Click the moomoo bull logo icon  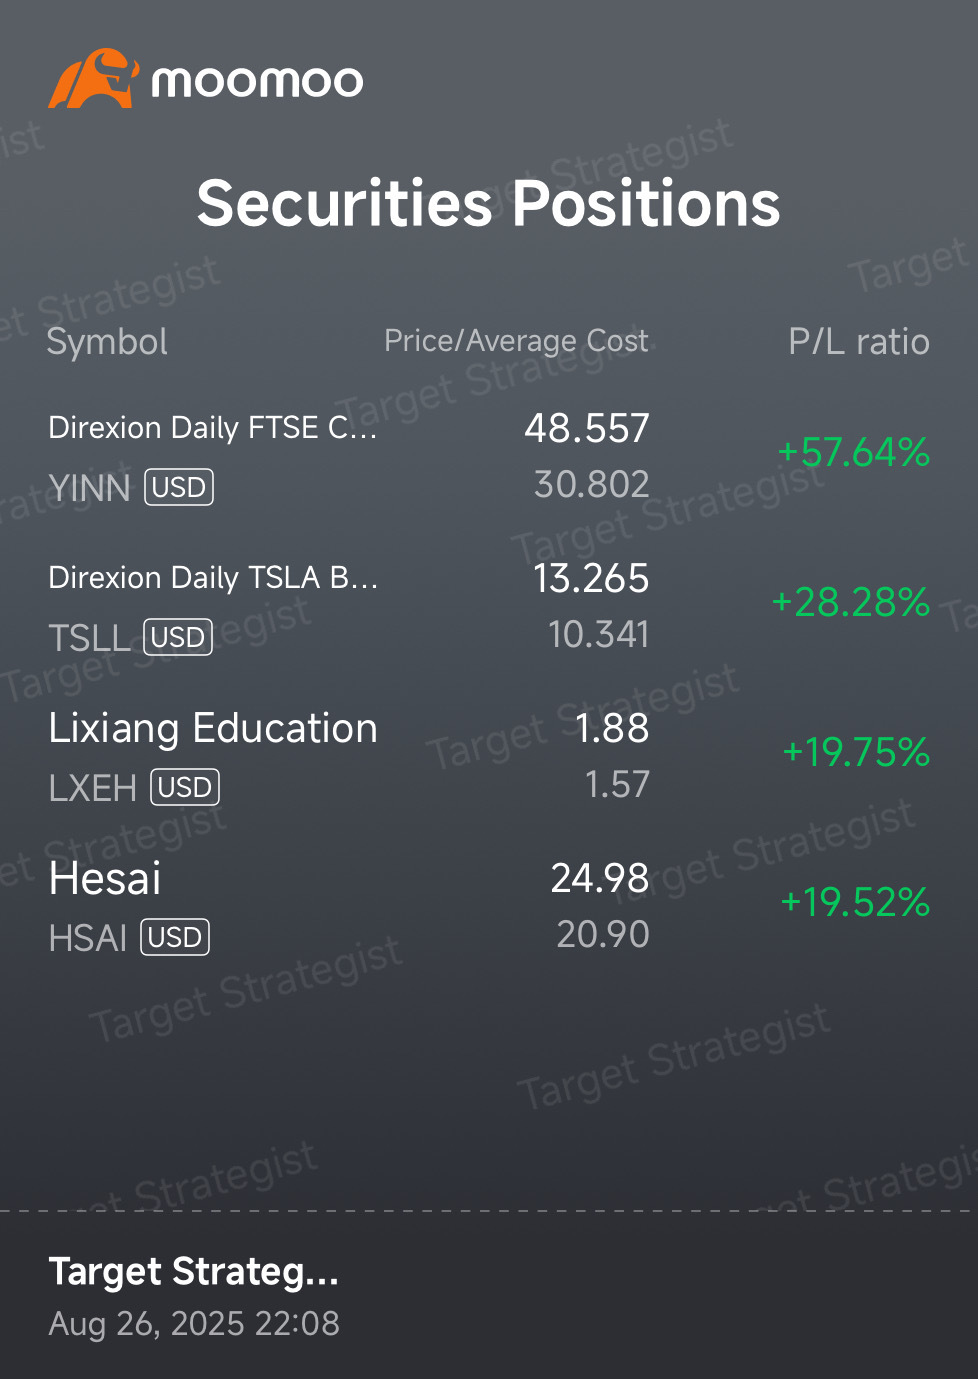pyautogui.click(x=92, y=79)
